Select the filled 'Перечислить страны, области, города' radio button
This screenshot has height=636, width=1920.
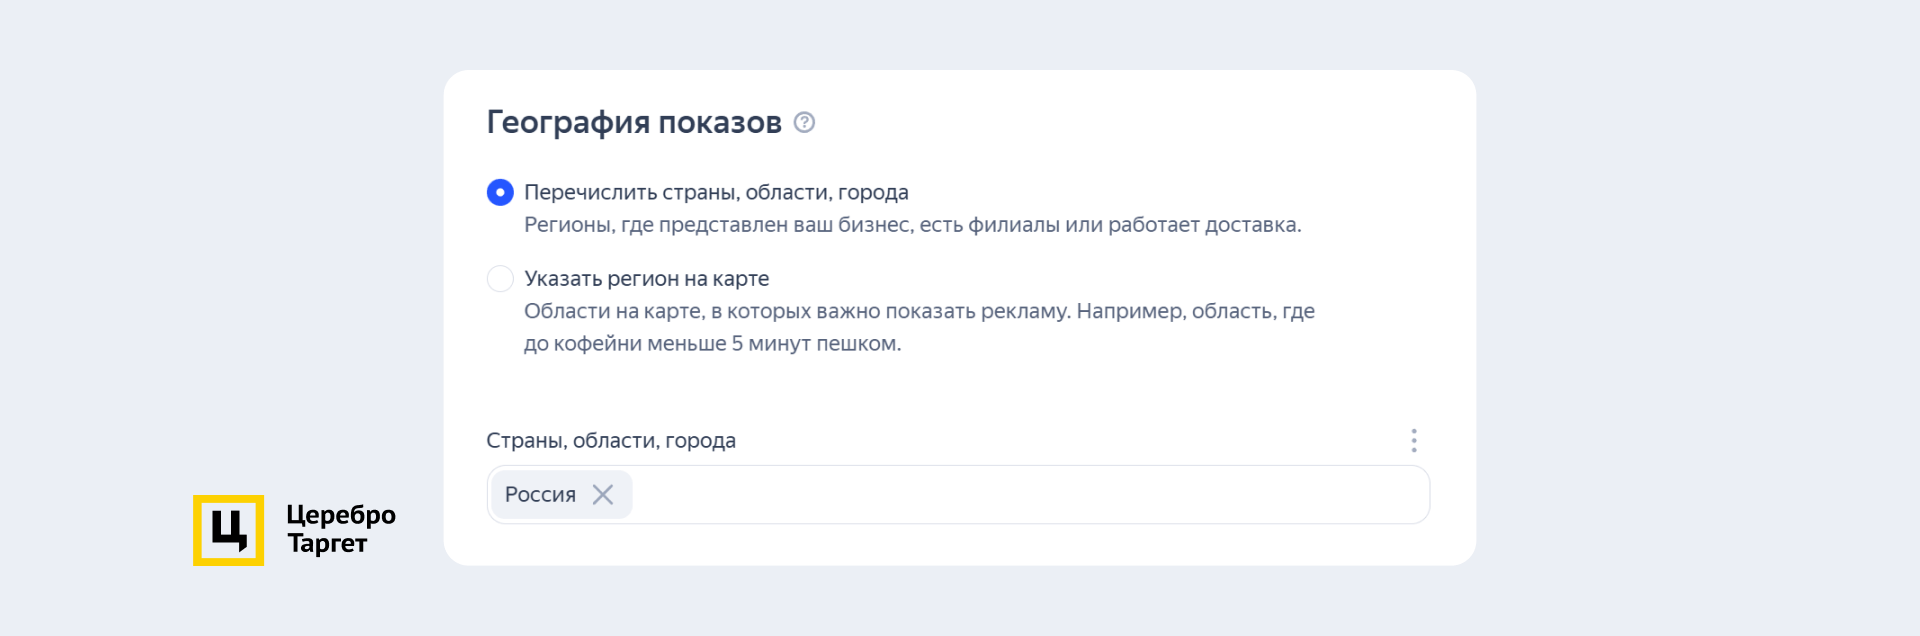pyautogui.click(x=500, y=192)
